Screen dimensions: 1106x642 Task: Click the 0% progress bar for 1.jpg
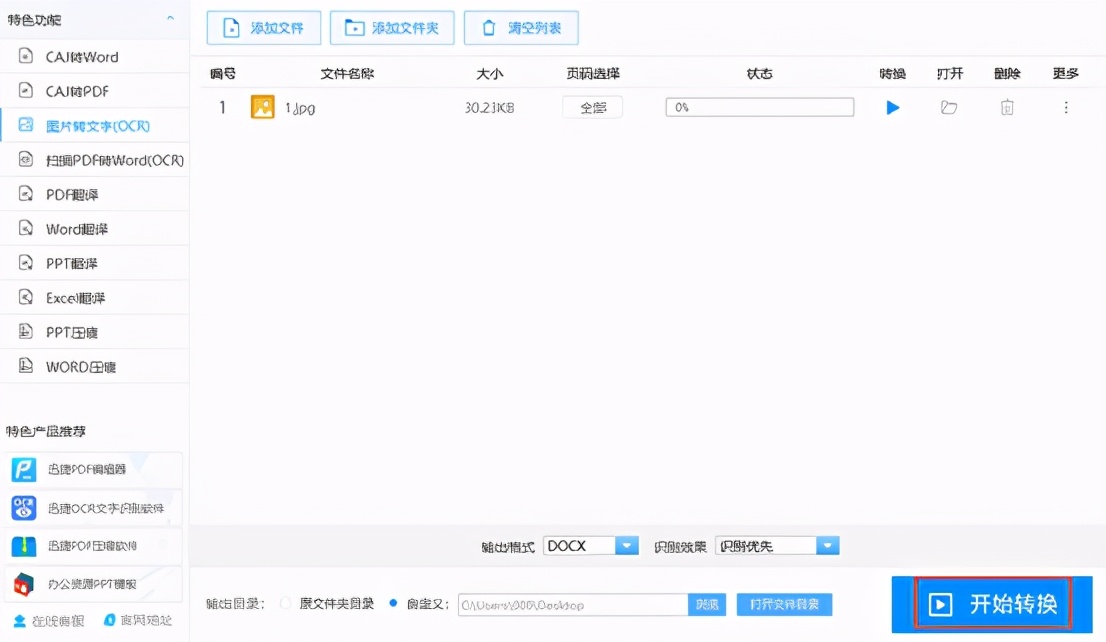(x=760, y=107)
